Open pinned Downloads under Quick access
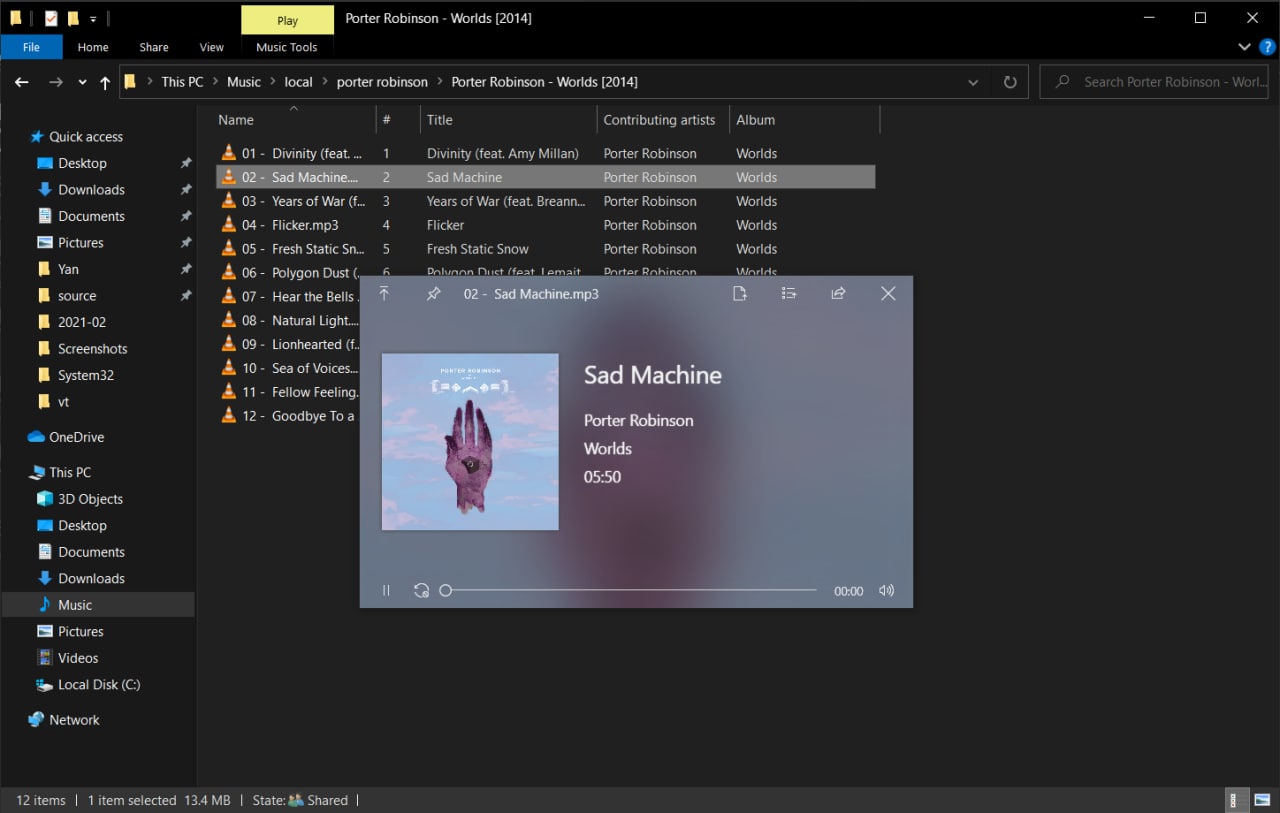1280x813 pixels. (x=91, y=190)
